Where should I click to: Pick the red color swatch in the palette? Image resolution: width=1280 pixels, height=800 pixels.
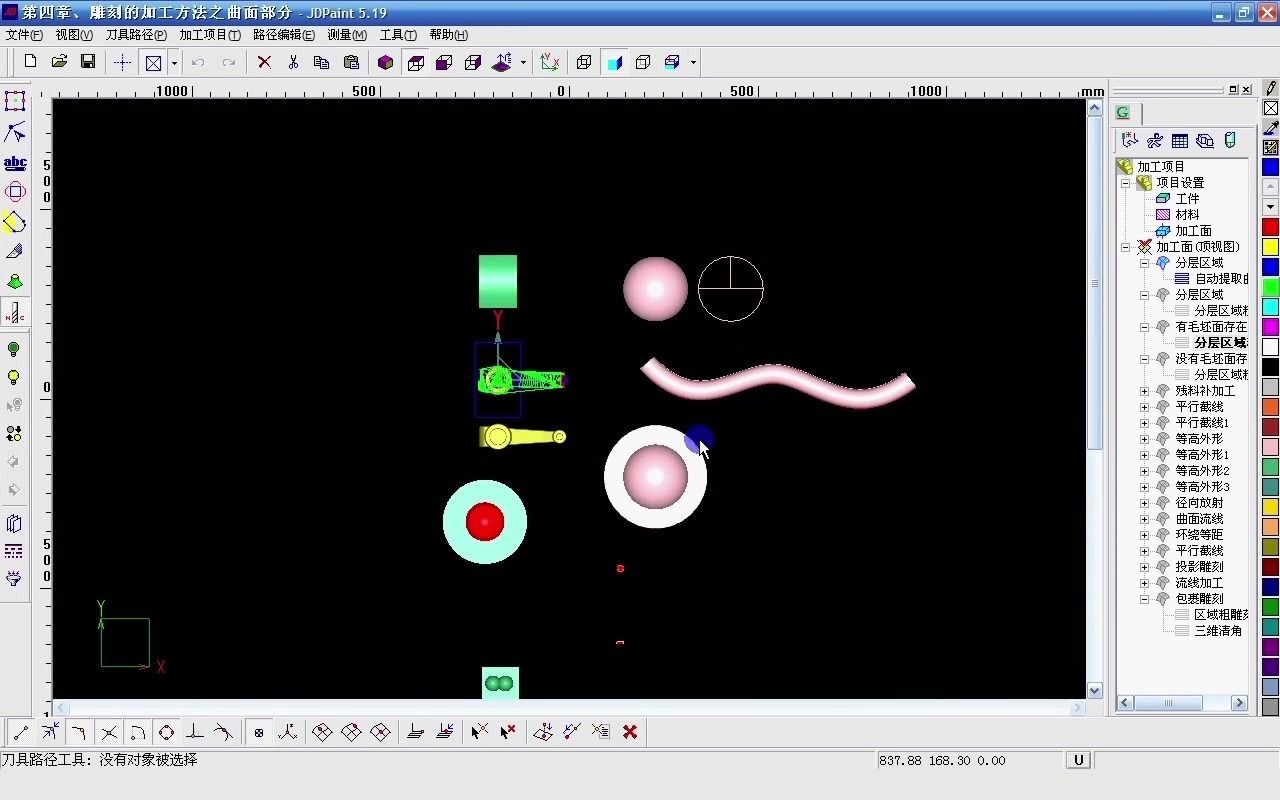tap(1270, 227)
